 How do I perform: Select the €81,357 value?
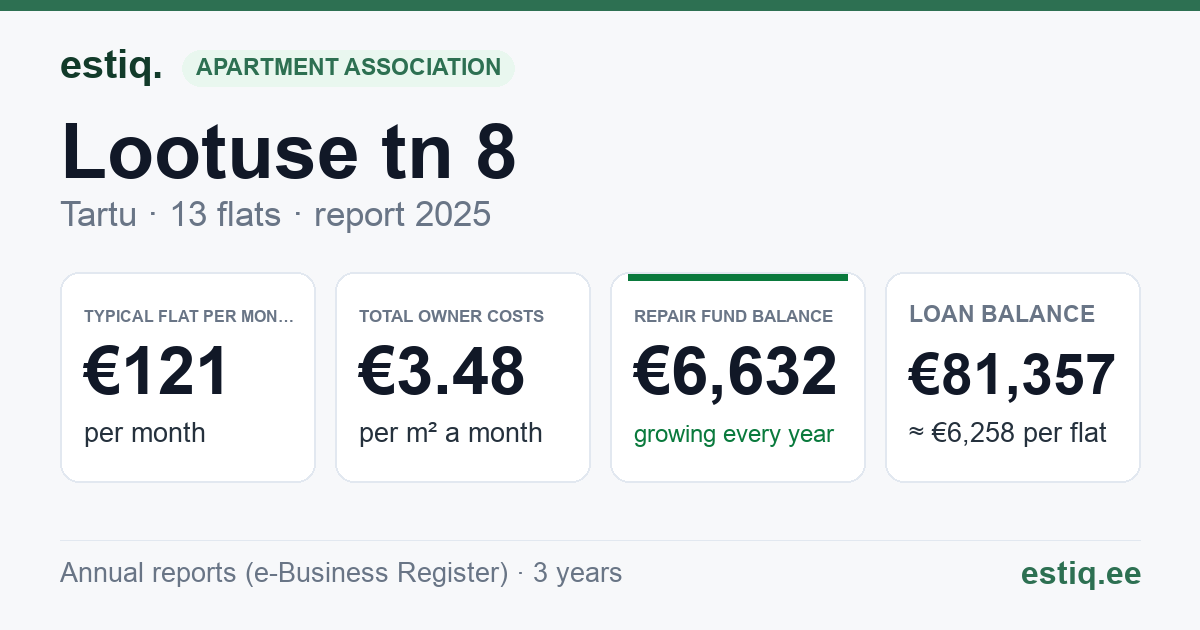pyautogui.click(x=1012, y=375)
